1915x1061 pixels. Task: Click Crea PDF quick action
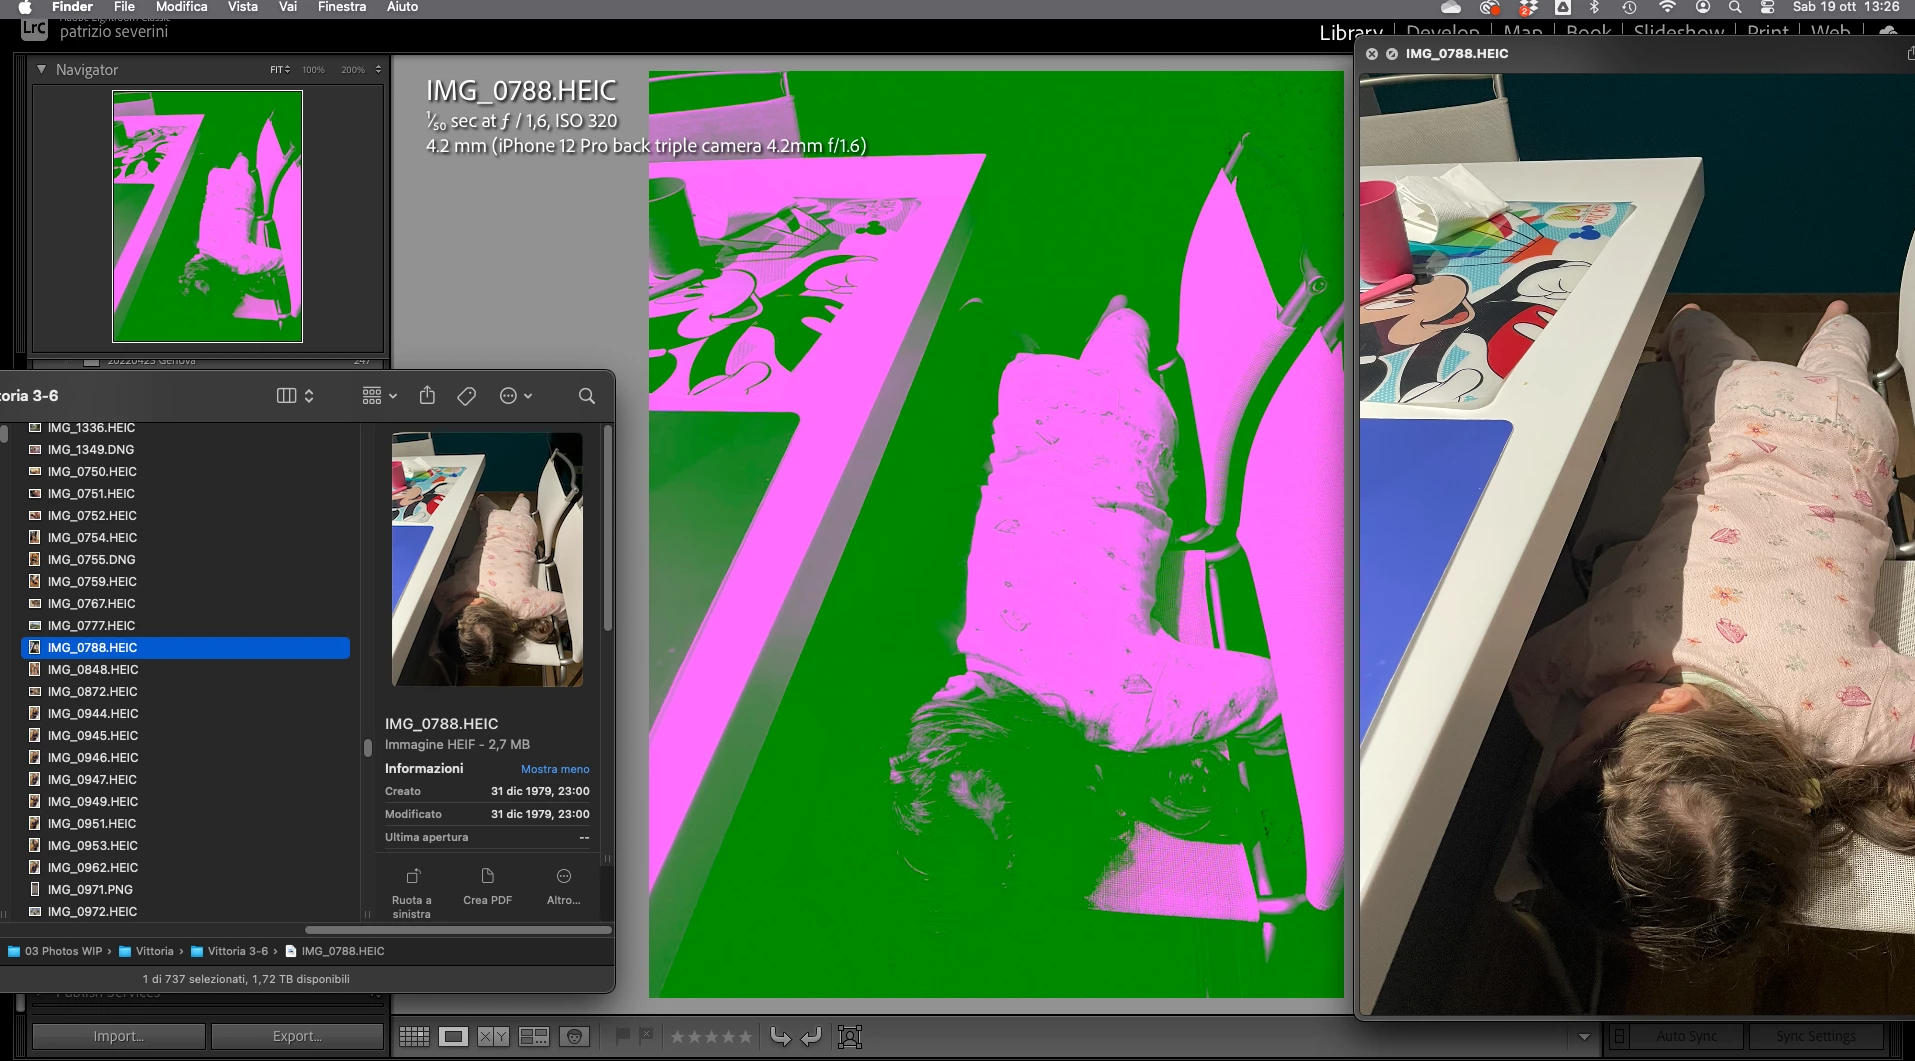[x=487, y=887]
